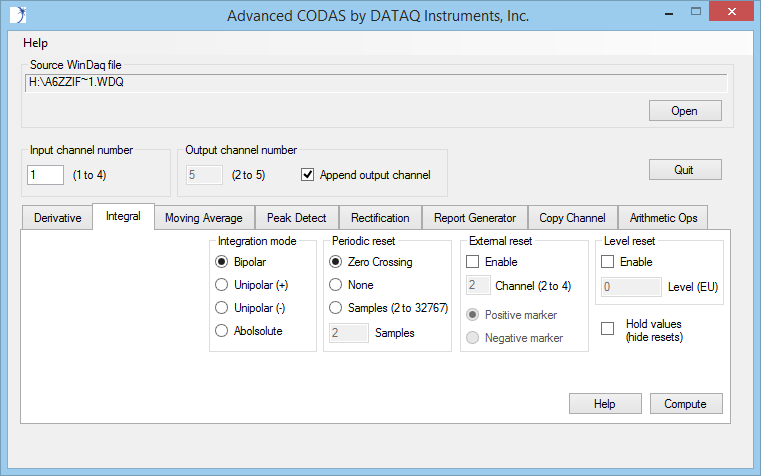
Task: Select the Integral tab
Action: coord(123,216)
